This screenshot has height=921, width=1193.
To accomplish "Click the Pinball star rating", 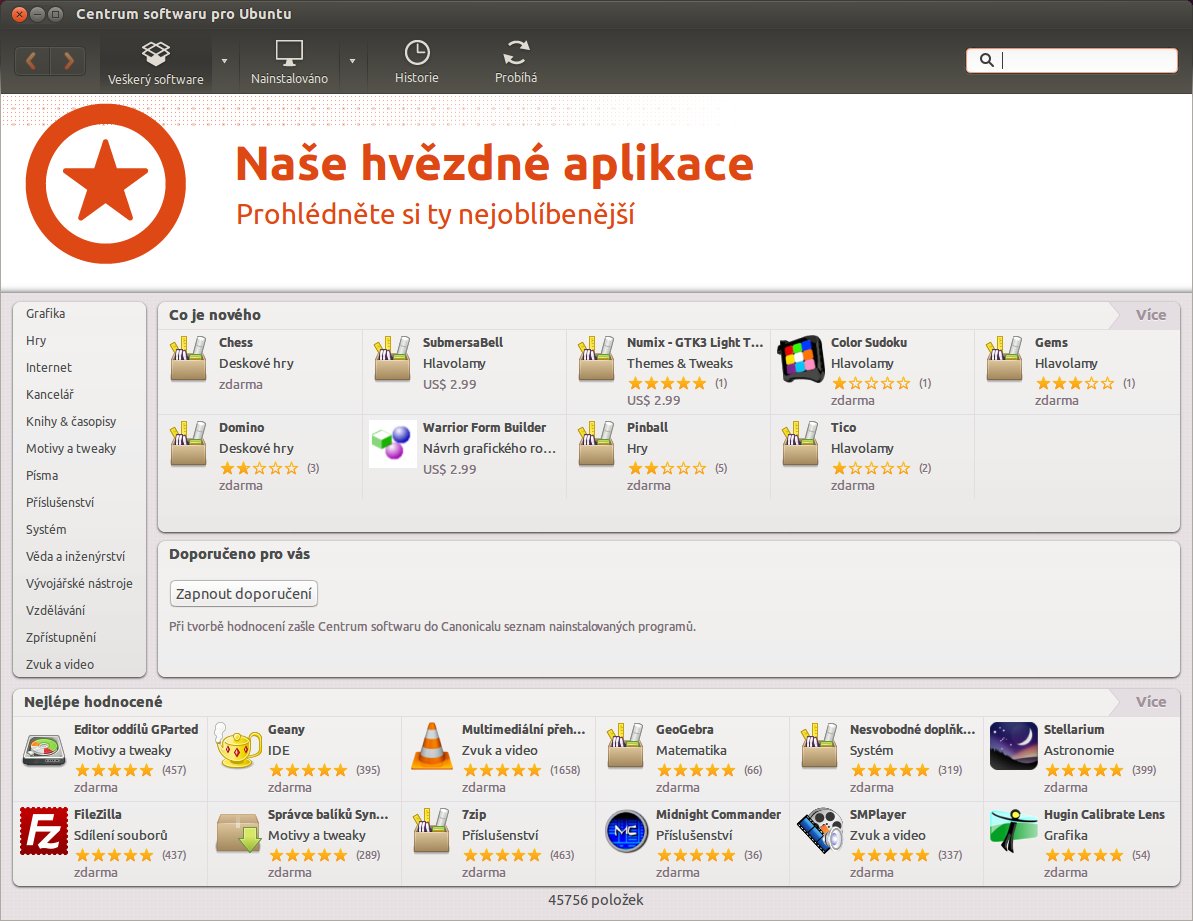I will click(667, 468).
